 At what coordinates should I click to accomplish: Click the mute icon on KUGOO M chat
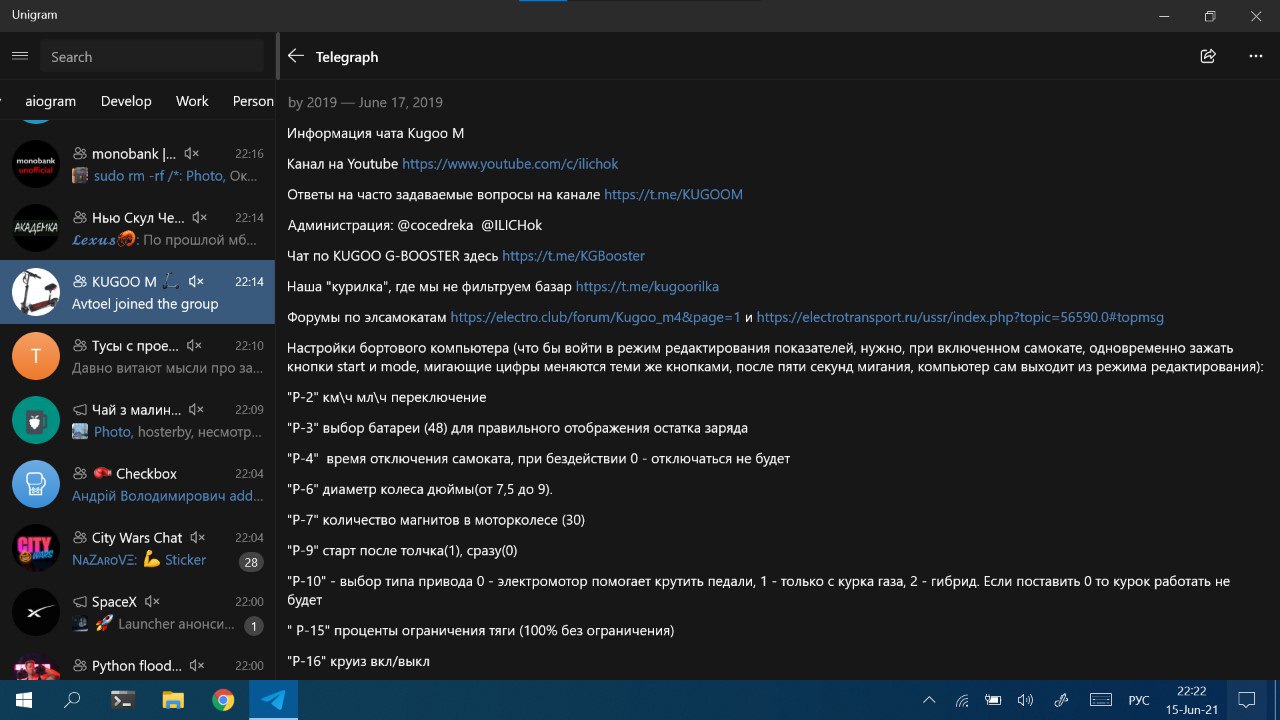[x=196, y=281]
